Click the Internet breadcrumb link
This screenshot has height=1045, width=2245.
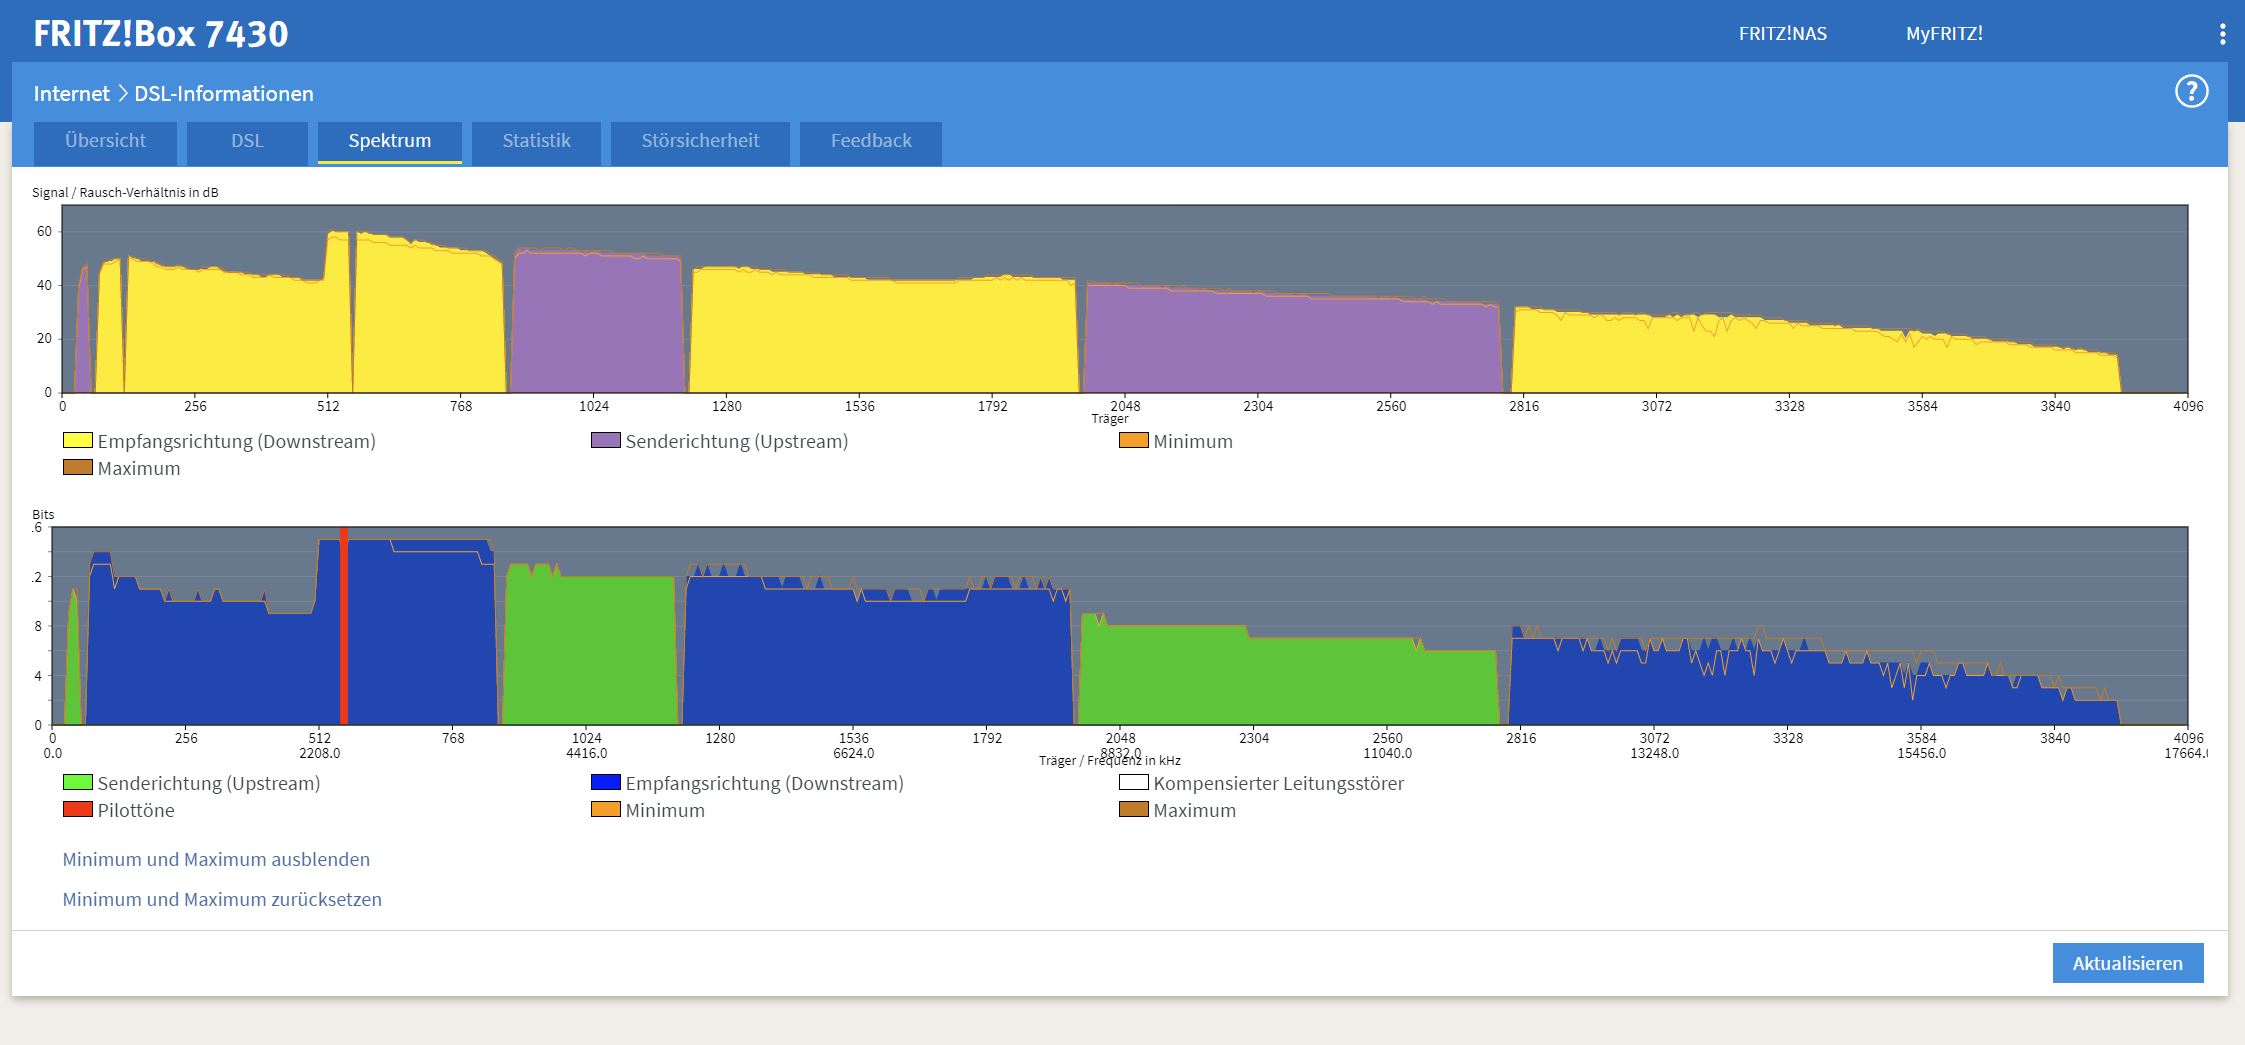click(x=71, y=93)
